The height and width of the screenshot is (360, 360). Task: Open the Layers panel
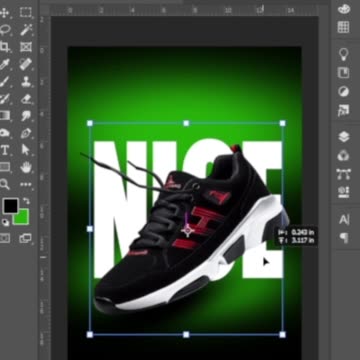[343, 137]
